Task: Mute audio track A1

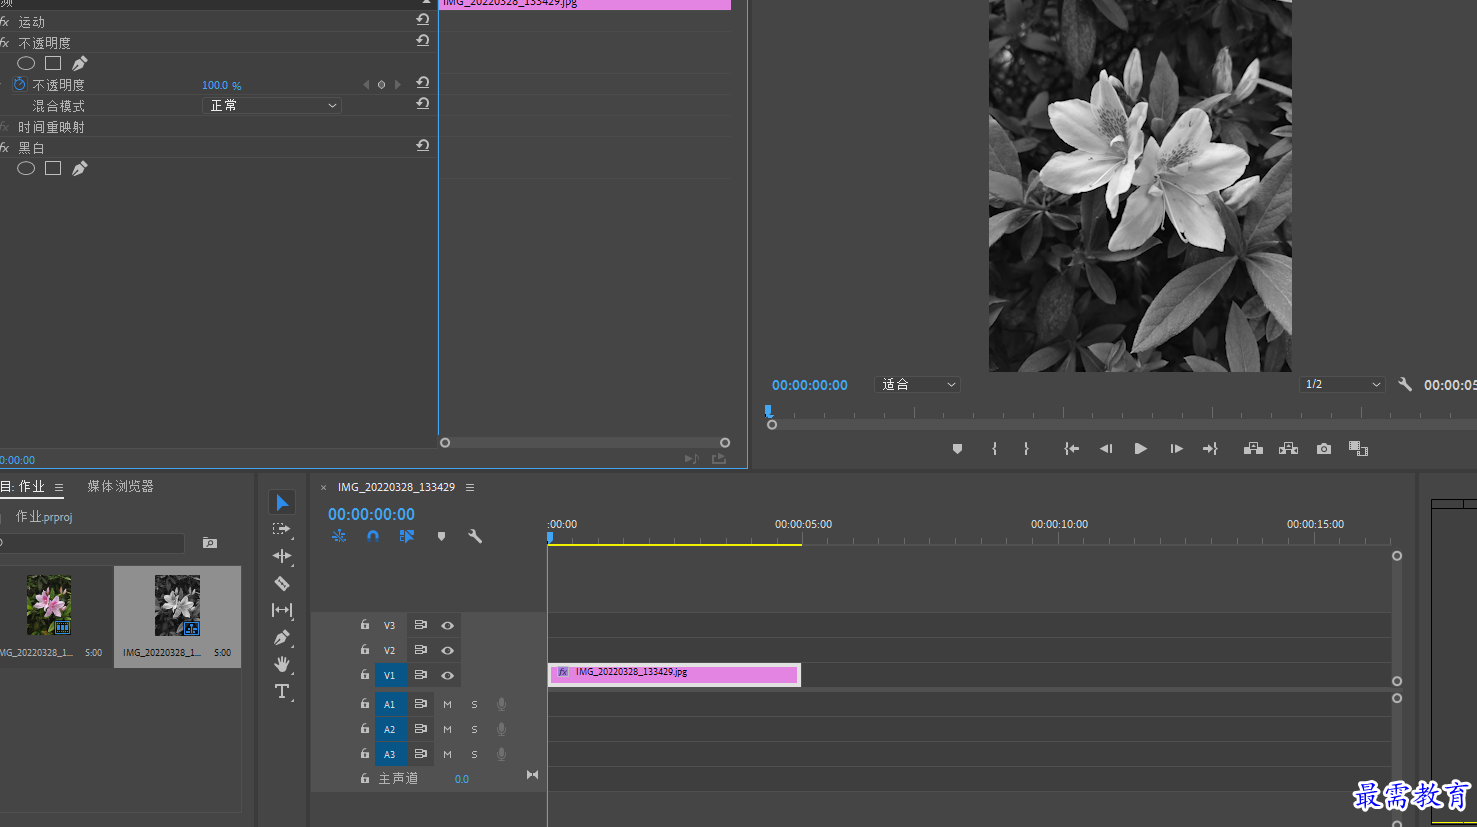Action: pos(447,704)
